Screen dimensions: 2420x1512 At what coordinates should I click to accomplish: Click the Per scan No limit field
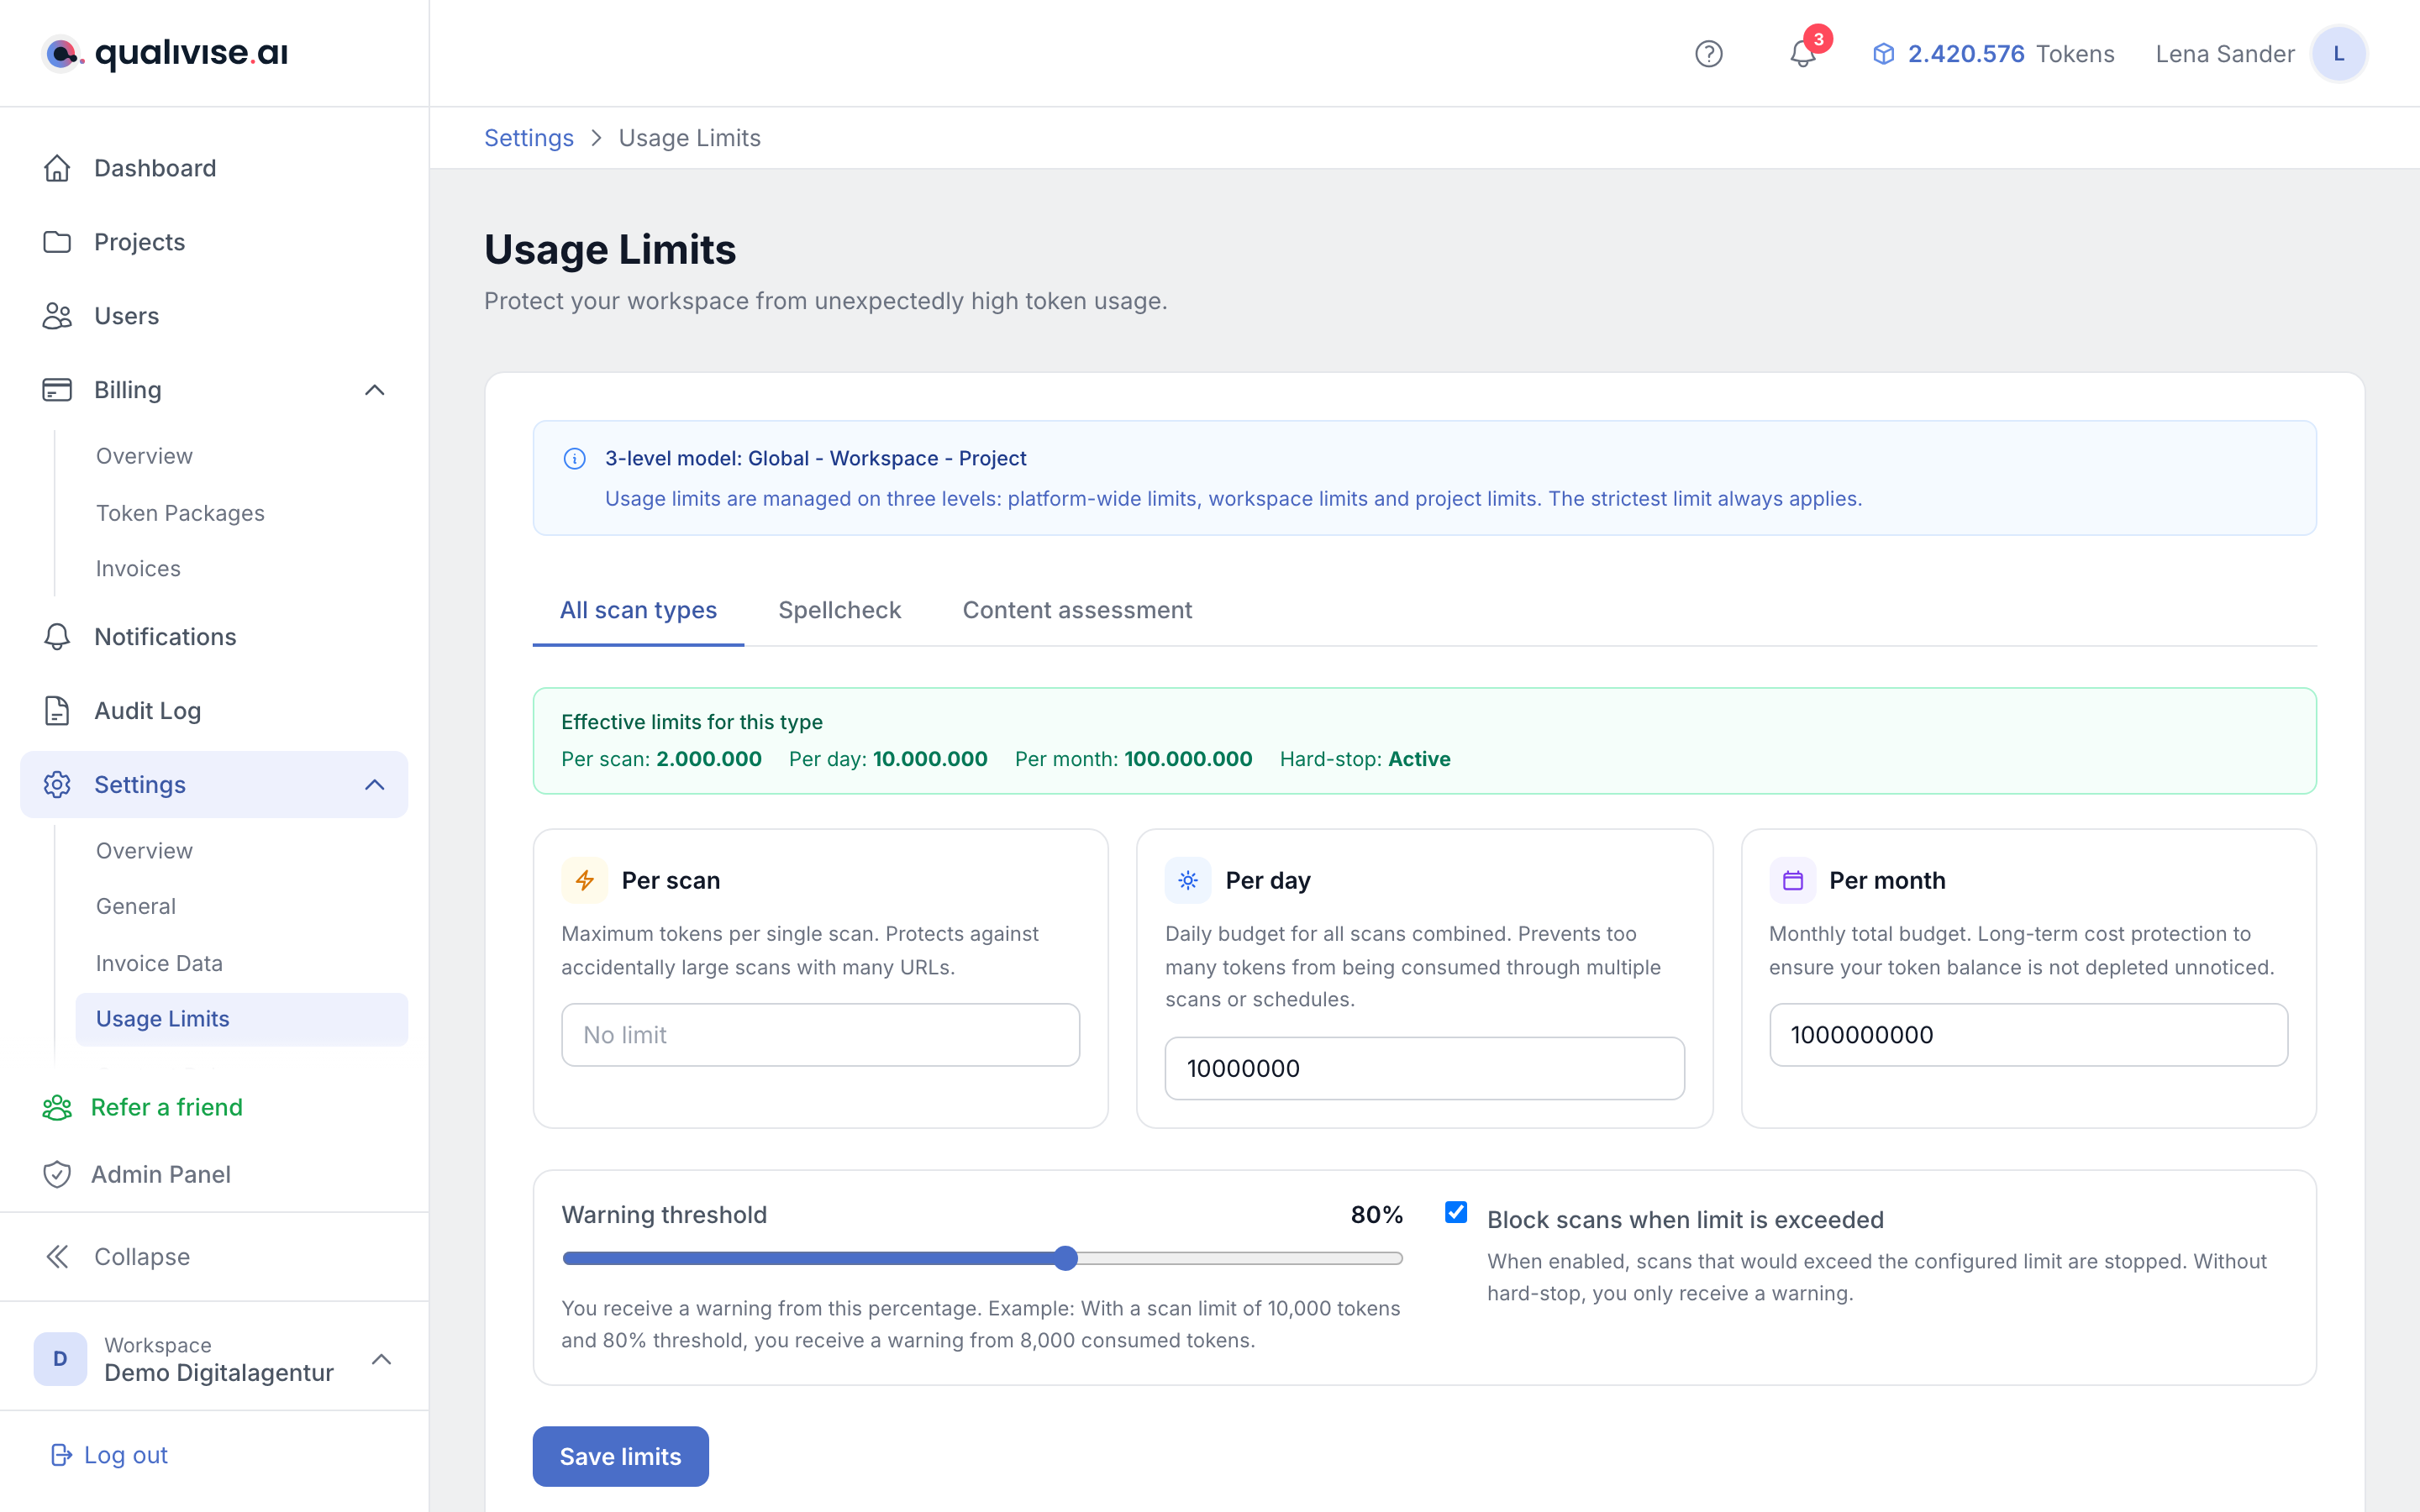(x=820, y=1035)
